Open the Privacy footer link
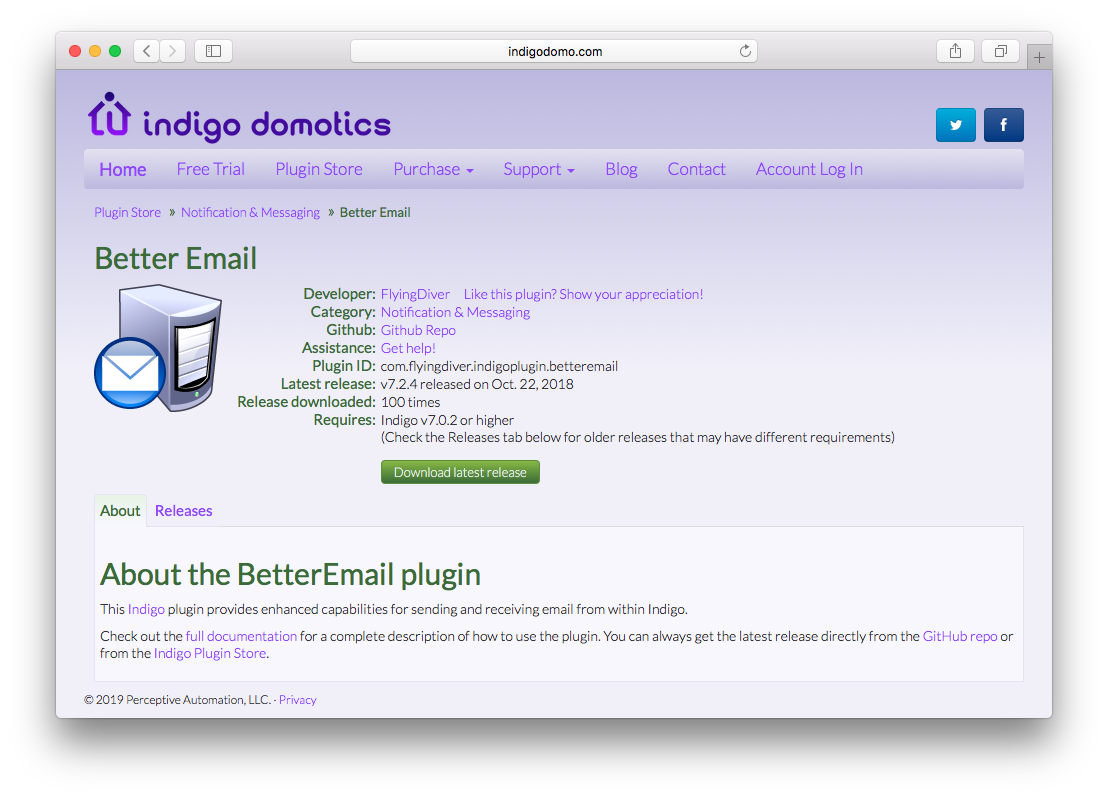1108x798 pixels. coord(297,700)
